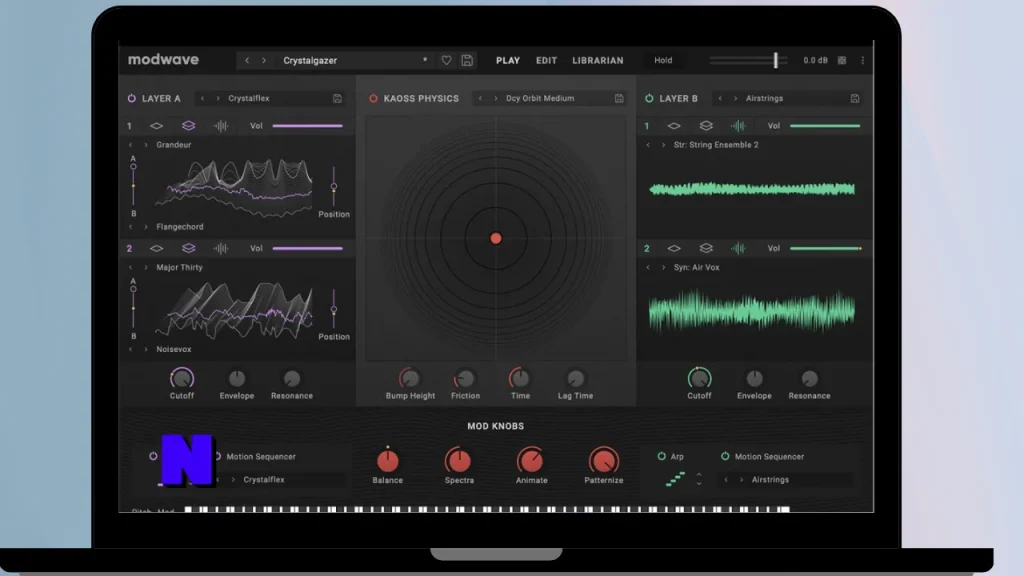Click the Layer A Envelope knob
Image resolution: width=1024 pixels, height=576 pixels.
click(x=236, y=379)
